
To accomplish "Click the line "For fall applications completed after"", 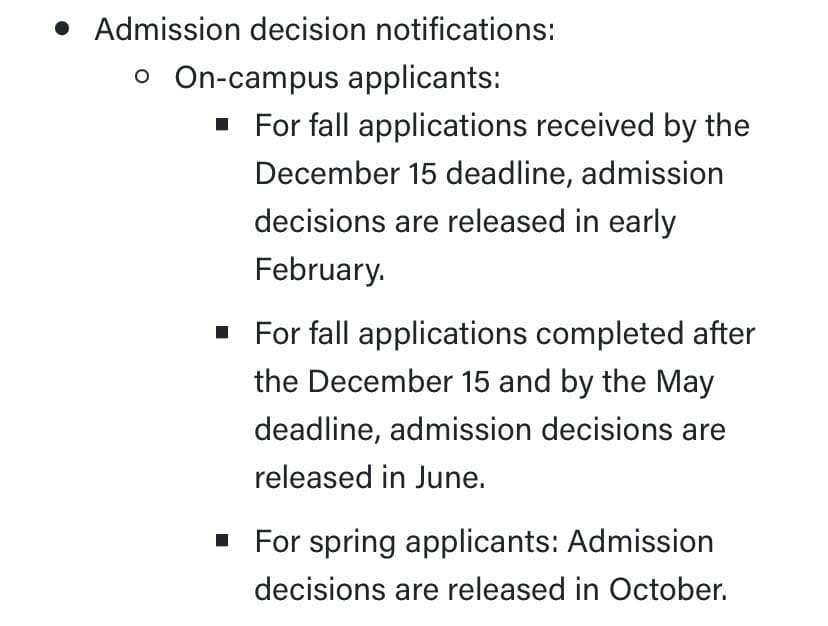I will [505, 333].
